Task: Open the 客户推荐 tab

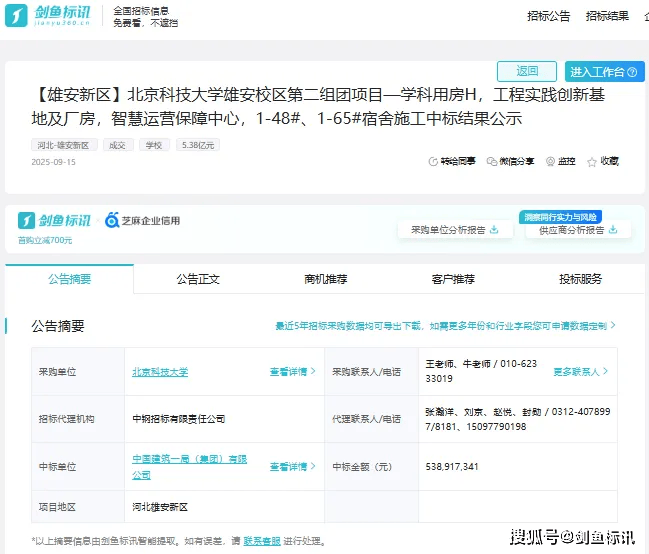Action: point(453,279)
